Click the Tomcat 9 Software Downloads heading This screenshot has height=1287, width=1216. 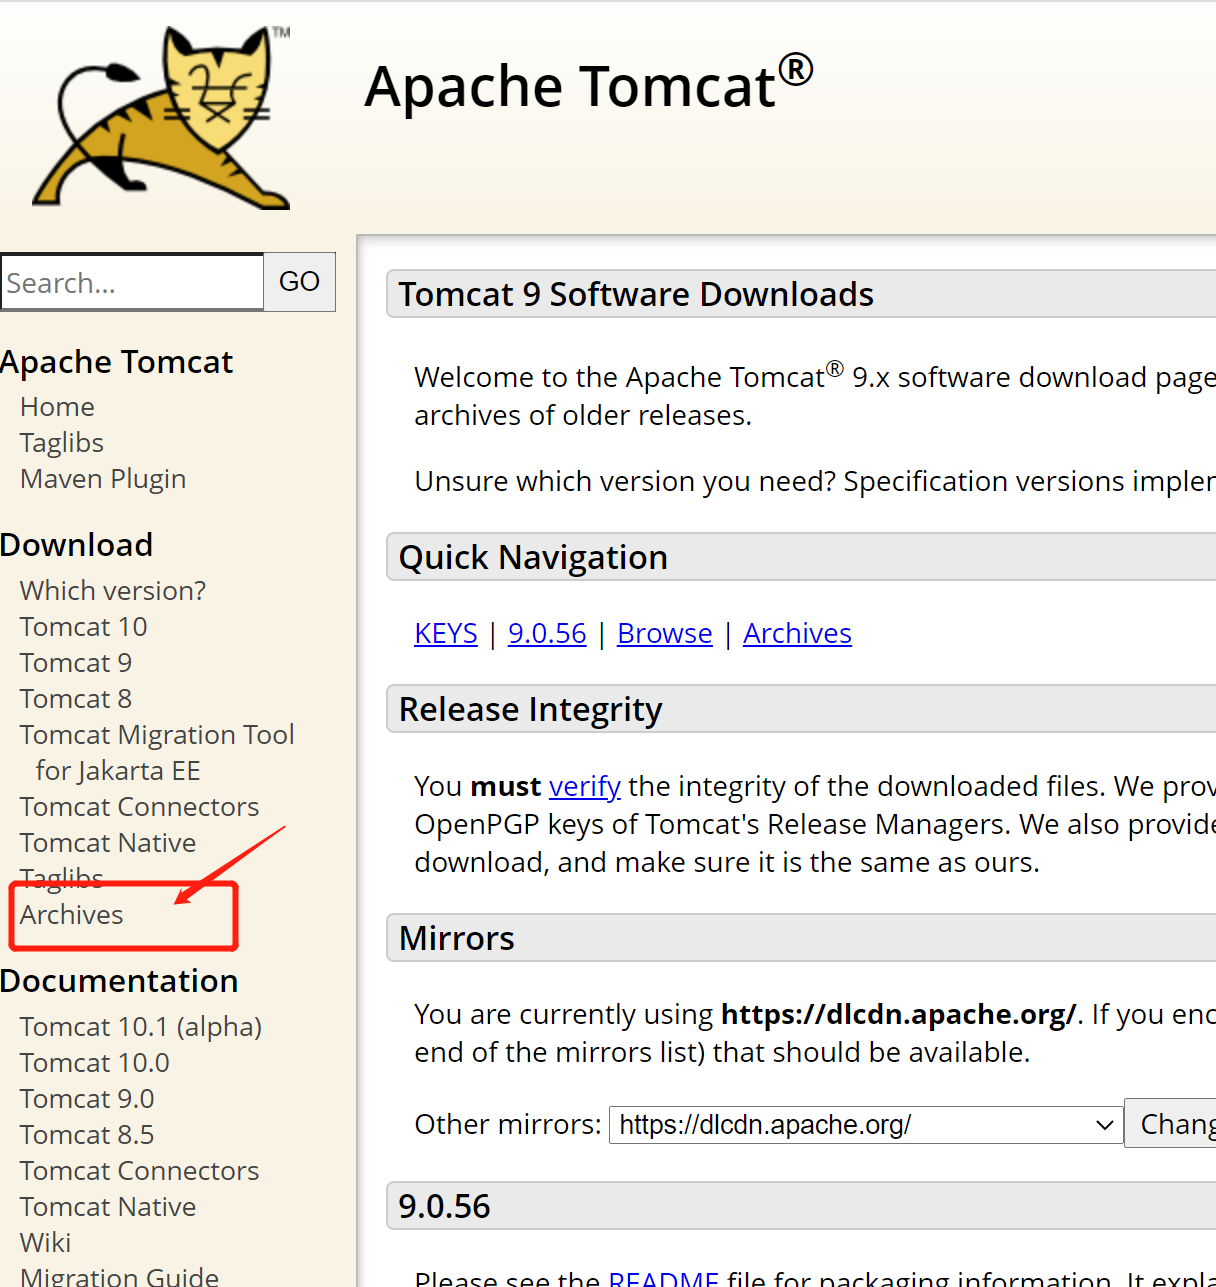coord(636,295)
